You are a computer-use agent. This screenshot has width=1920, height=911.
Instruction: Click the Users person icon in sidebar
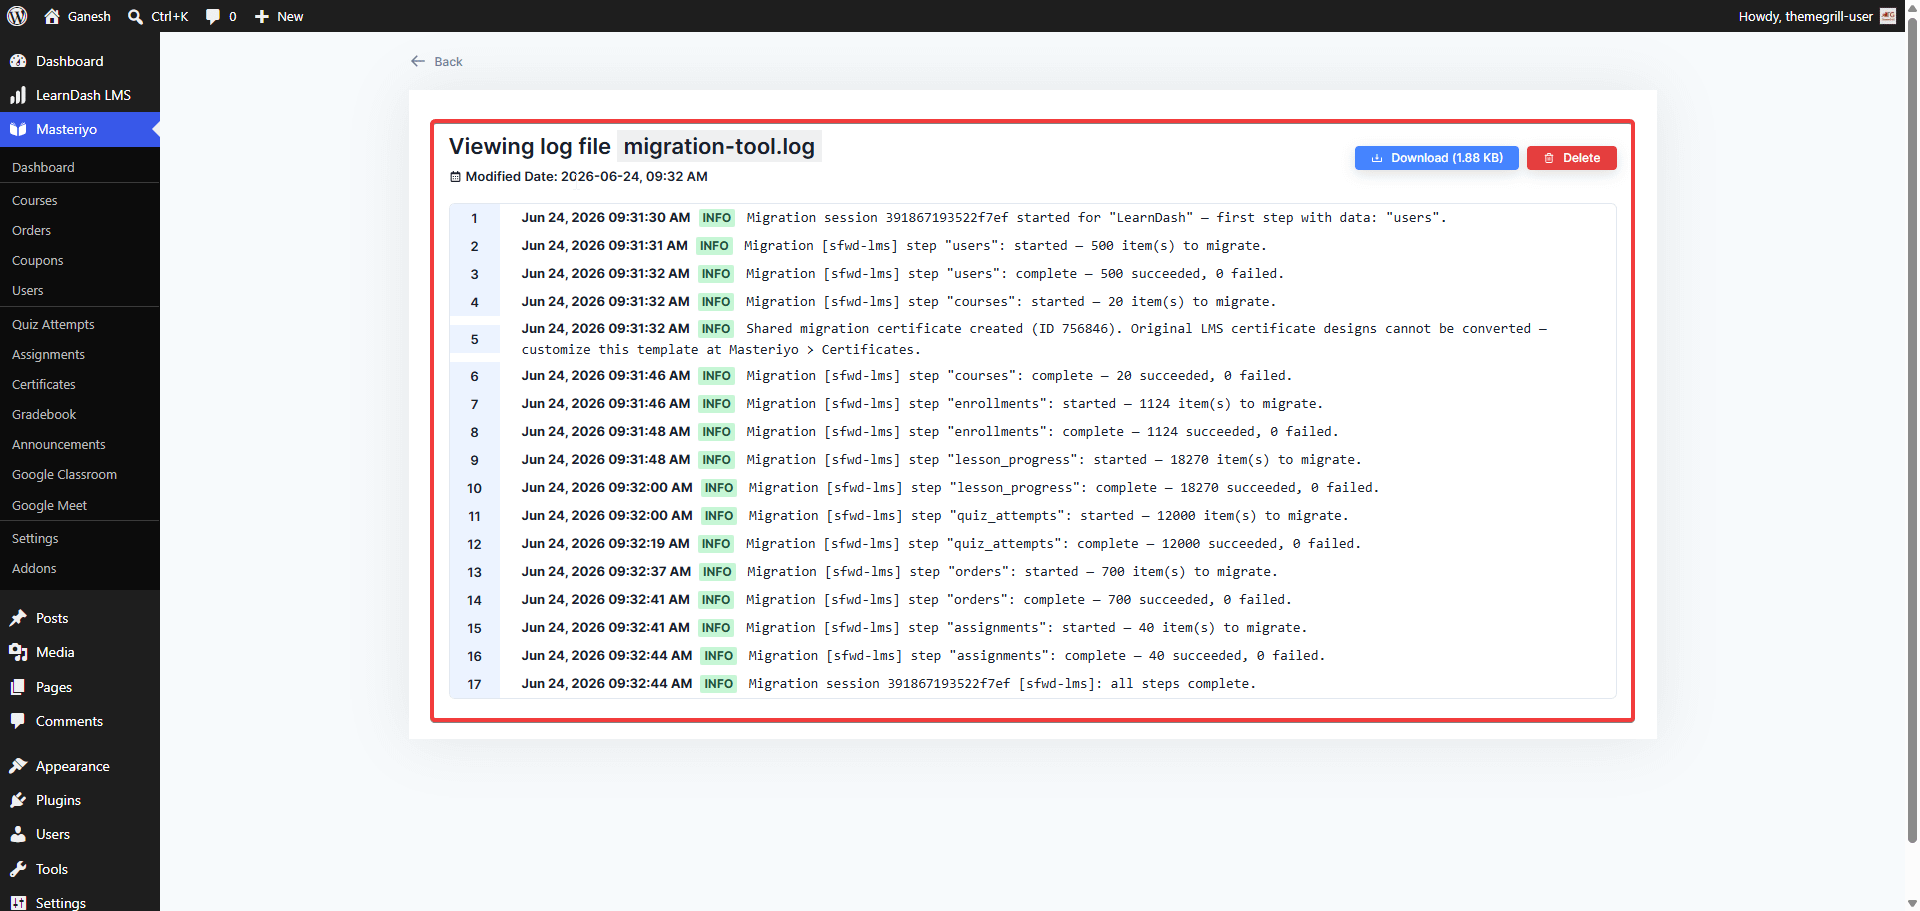[x=18, y=834]
